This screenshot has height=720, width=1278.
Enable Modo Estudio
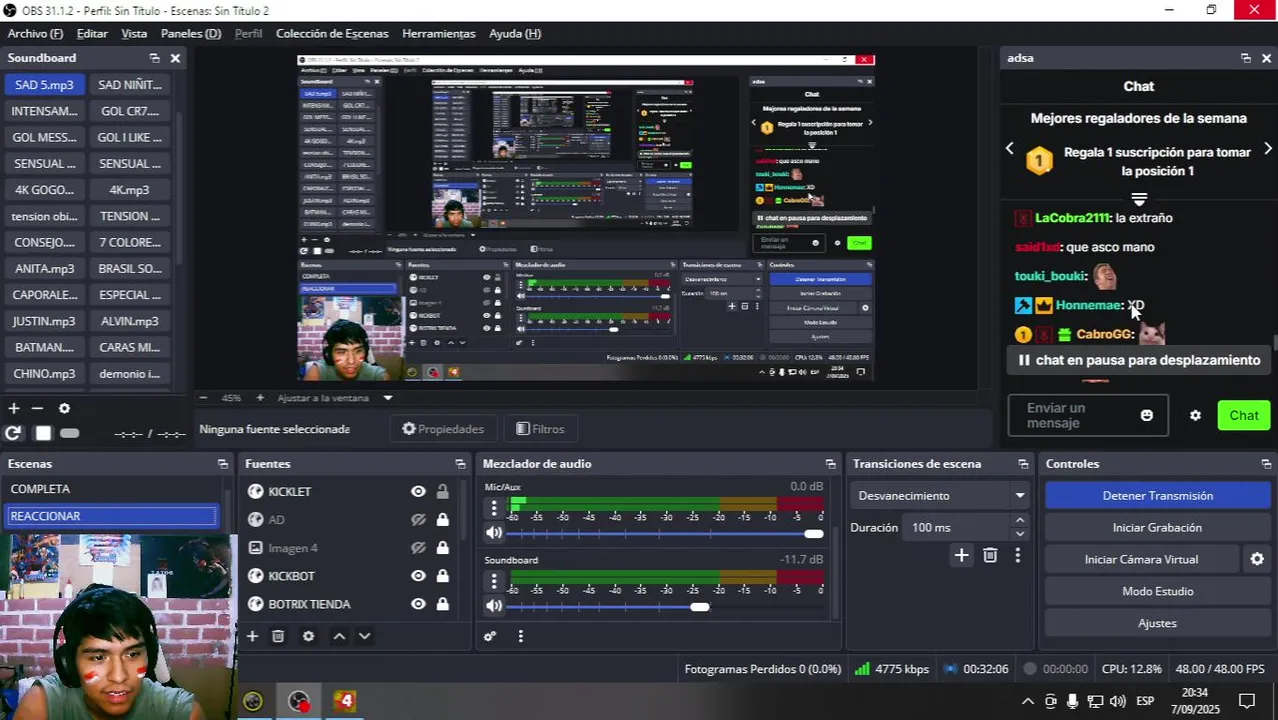click(1158, 591)
